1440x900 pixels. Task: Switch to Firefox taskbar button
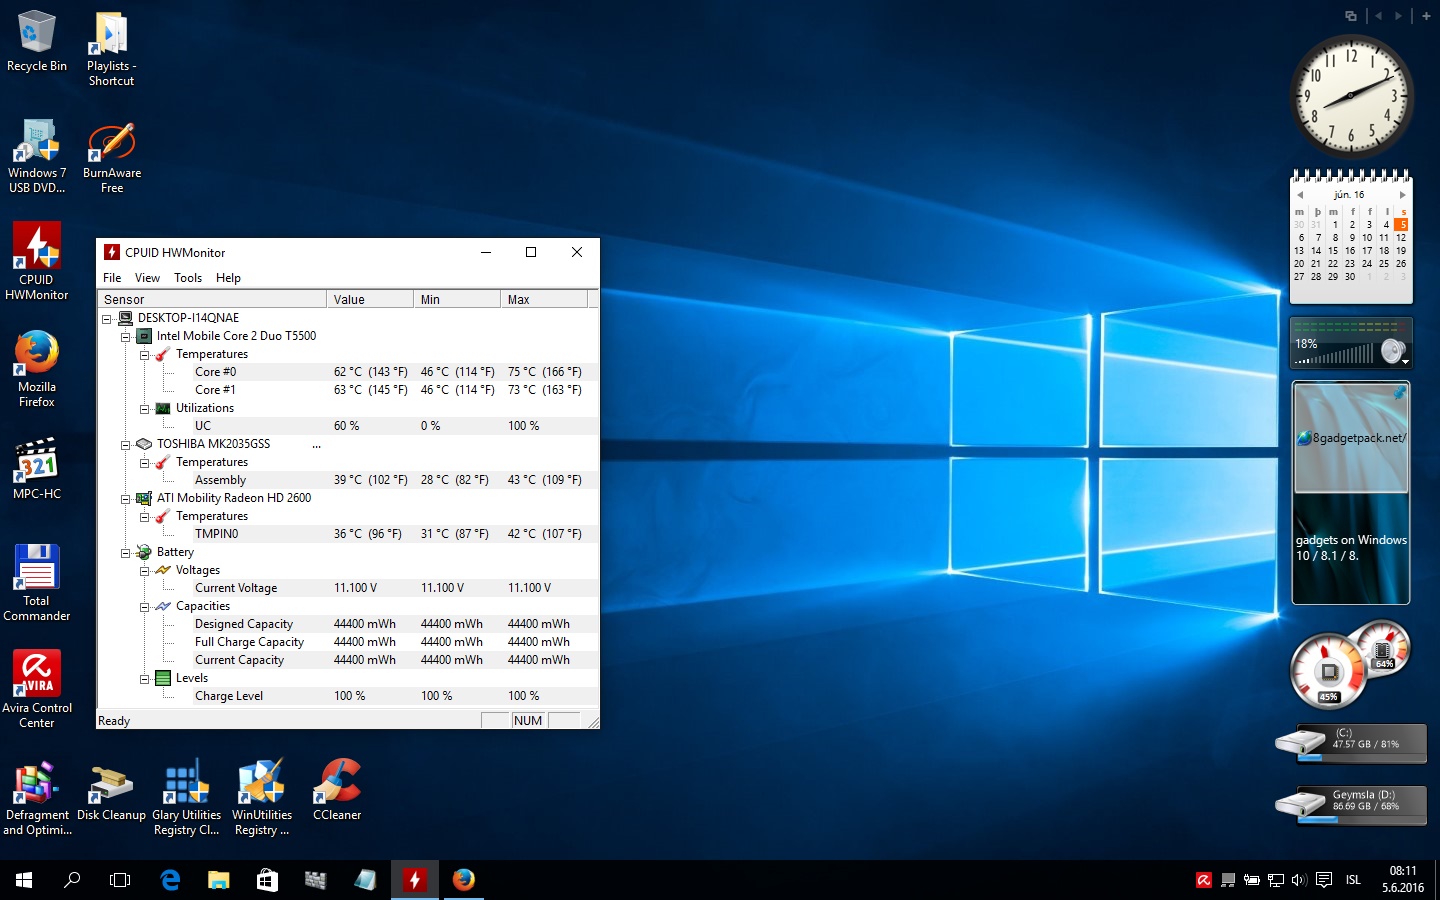pos(463,880)
